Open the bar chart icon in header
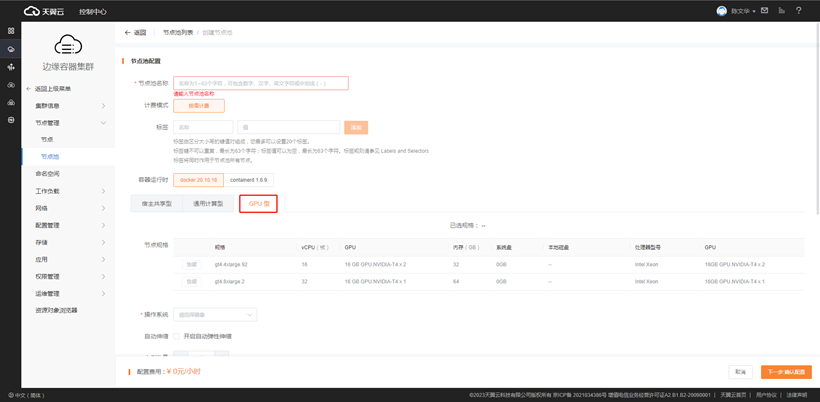 click(x=781, y=10)
